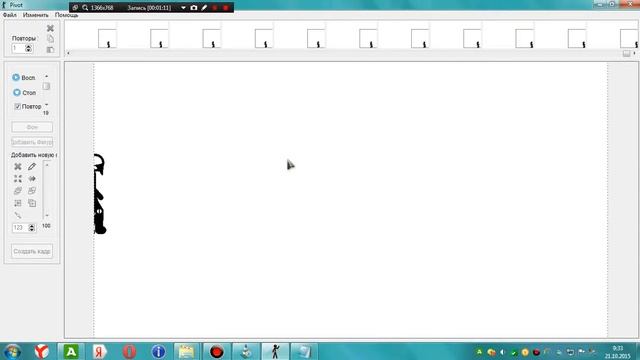Adjust the figure size stepper arrows
Viewport: 640px width, 360px height.
31,228
